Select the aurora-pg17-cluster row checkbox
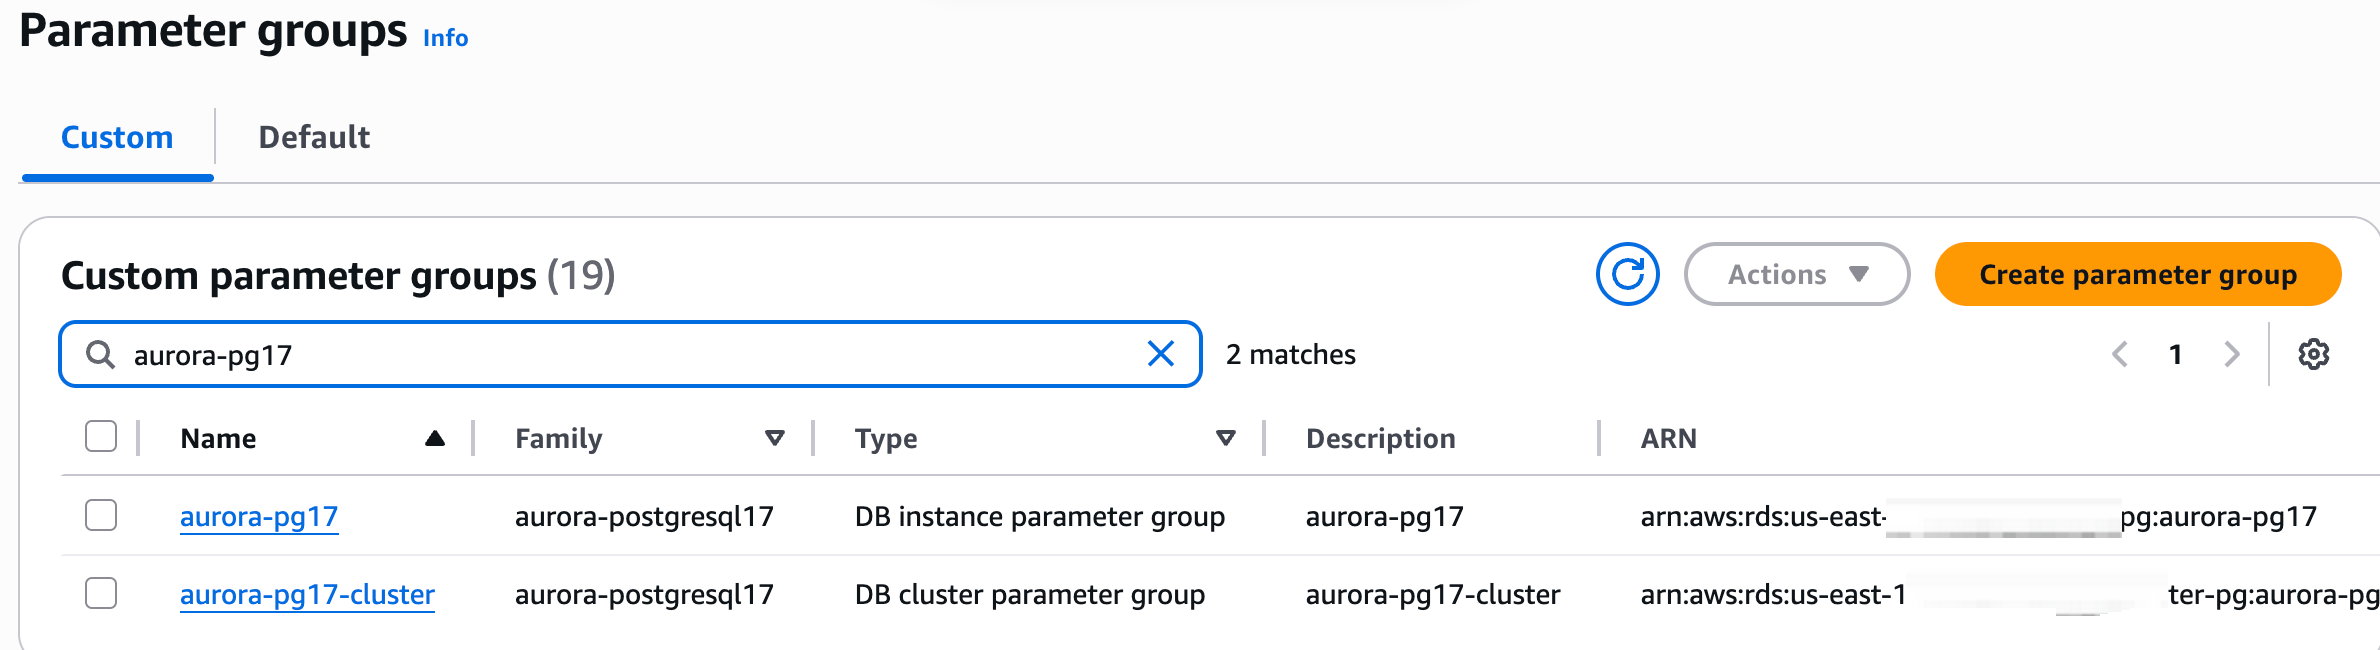Viewport: 2380px width, 650px height. pos(101,594)
